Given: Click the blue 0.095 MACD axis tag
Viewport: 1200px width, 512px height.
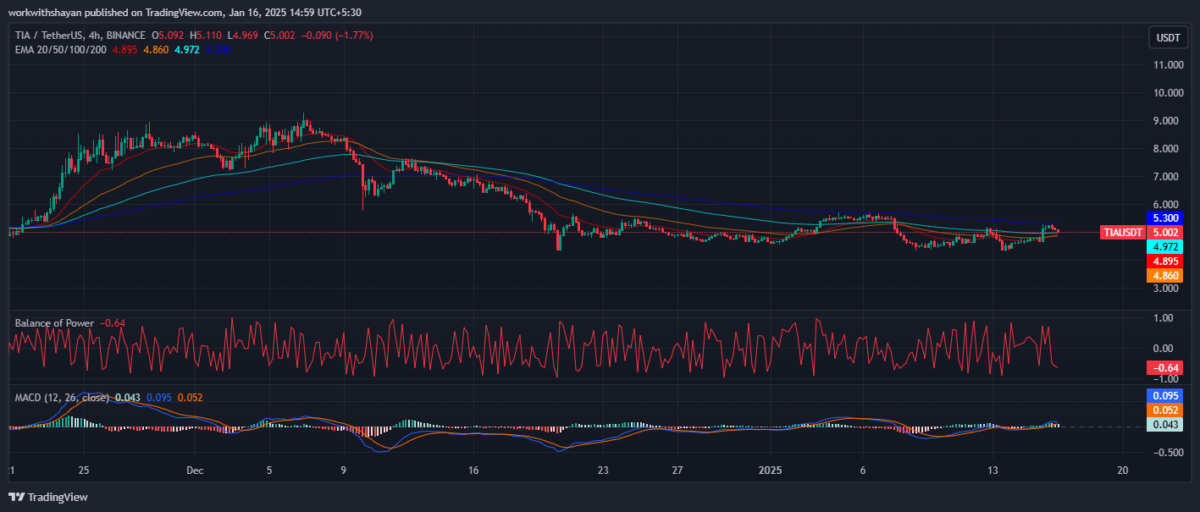Looking at the screenshot, I should [1166, 396].
